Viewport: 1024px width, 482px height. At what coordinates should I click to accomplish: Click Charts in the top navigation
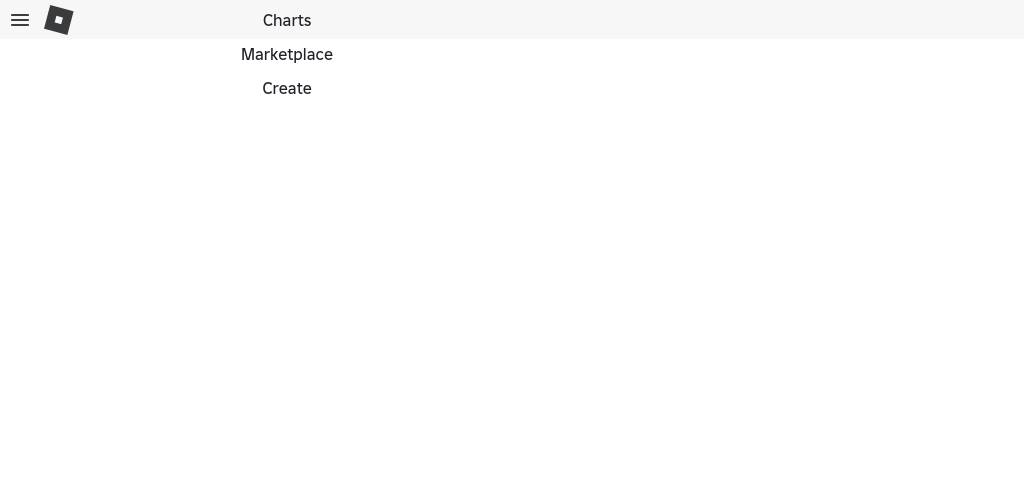287,20
